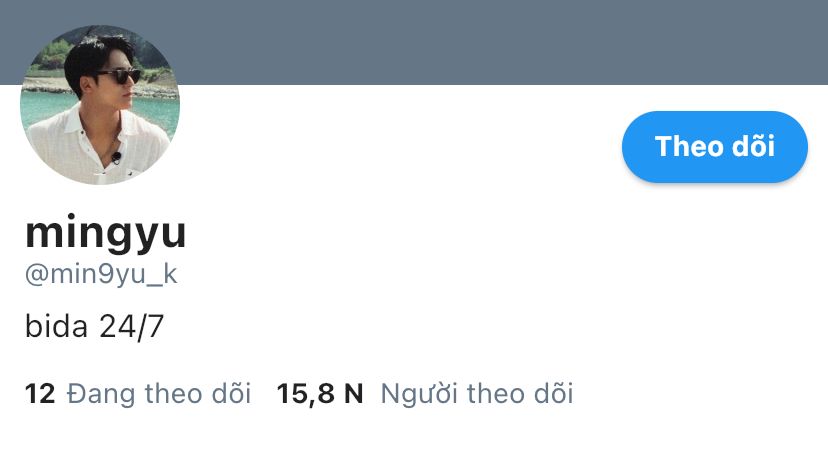
Task: Click the @min9yu_k username handle
Action: pyautogui.click(x=101, y=275)
